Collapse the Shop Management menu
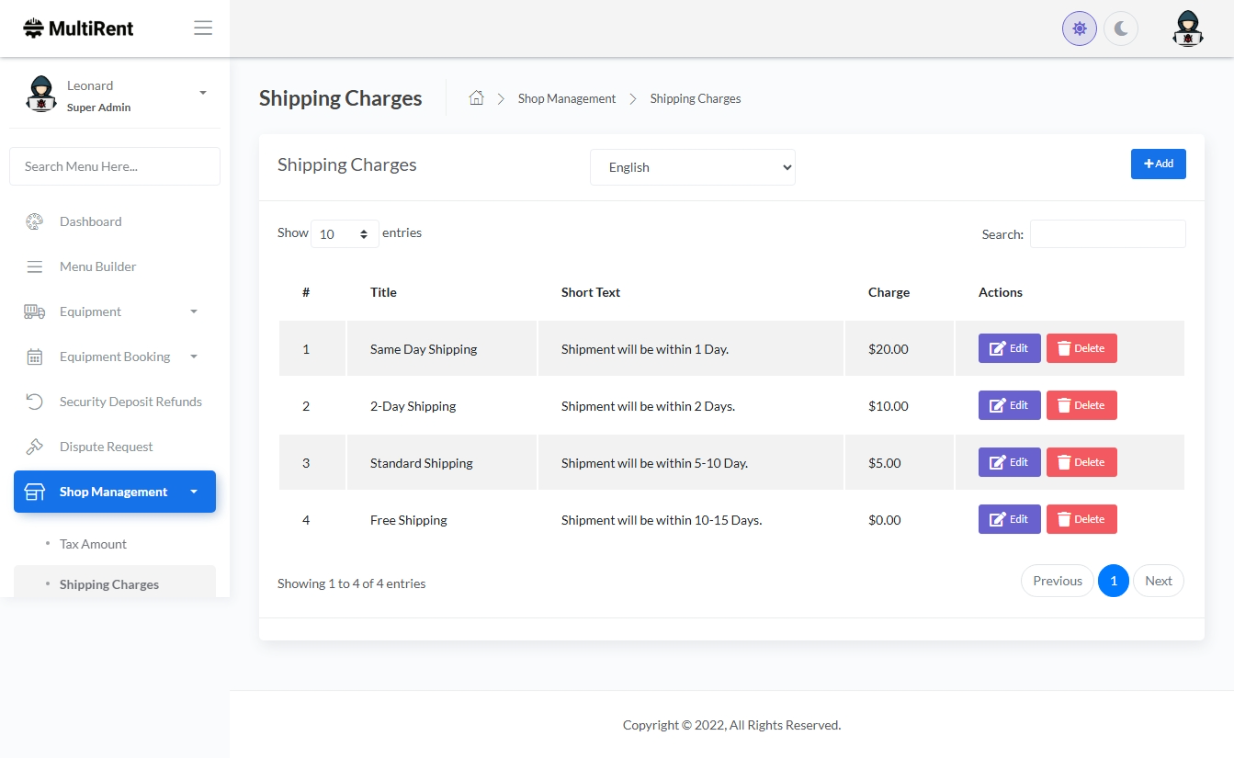The height and width of the screenshot is (758, 1234). 114,492
